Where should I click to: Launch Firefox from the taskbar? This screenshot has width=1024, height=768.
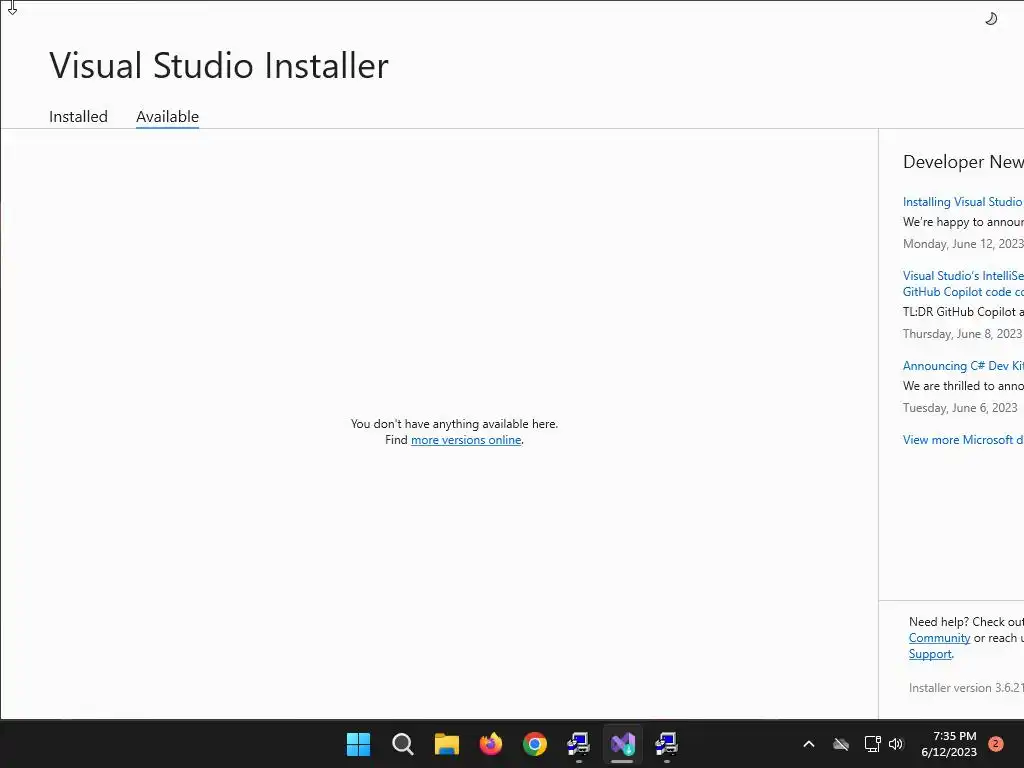(490, 744)
